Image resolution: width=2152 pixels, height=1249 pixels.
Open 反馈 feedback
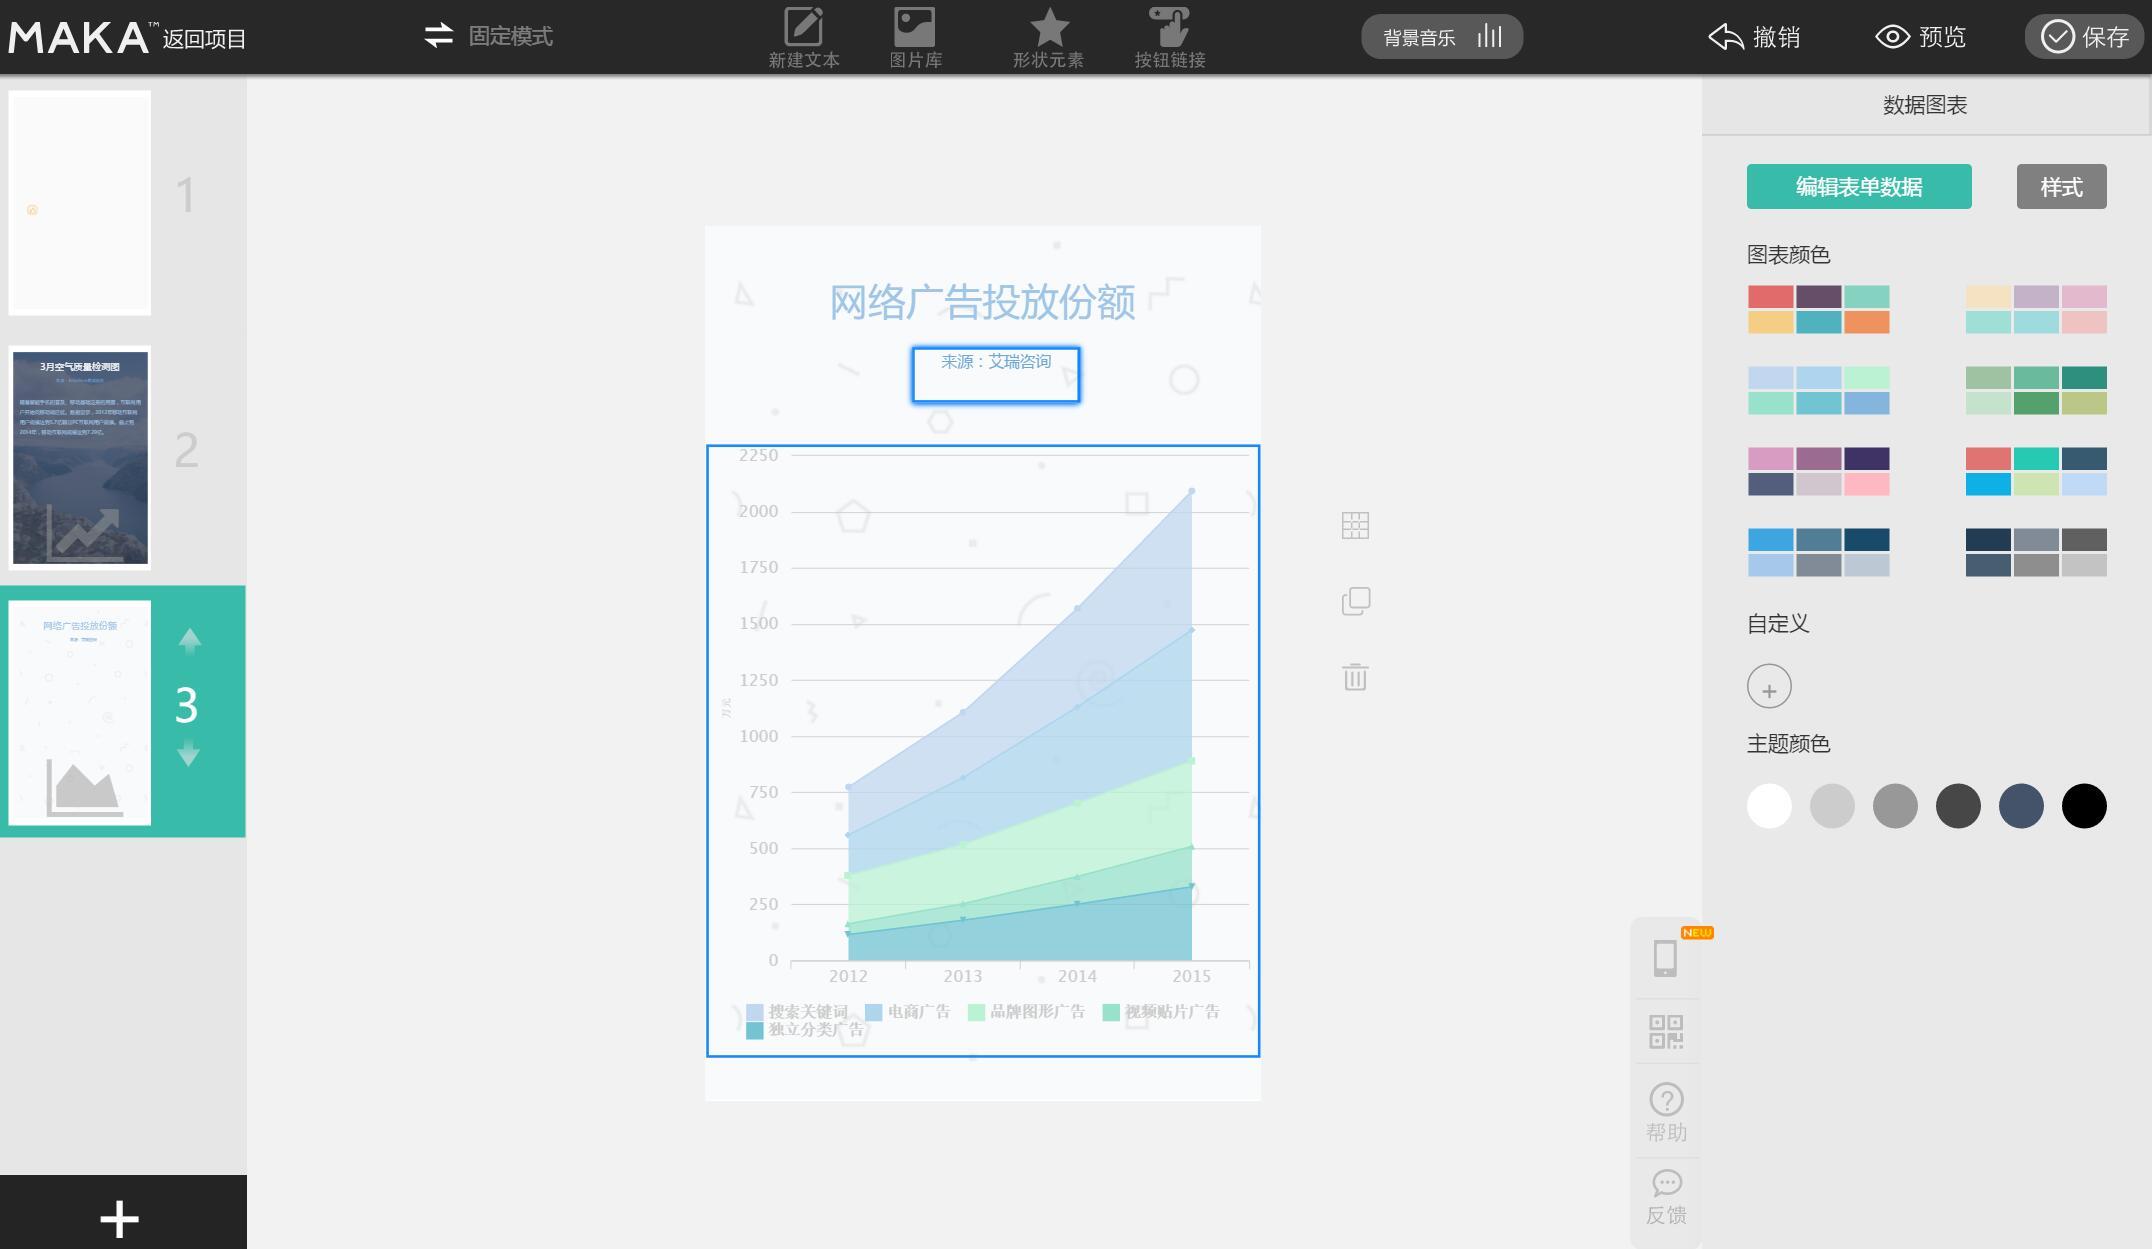click(1666, 1197)
